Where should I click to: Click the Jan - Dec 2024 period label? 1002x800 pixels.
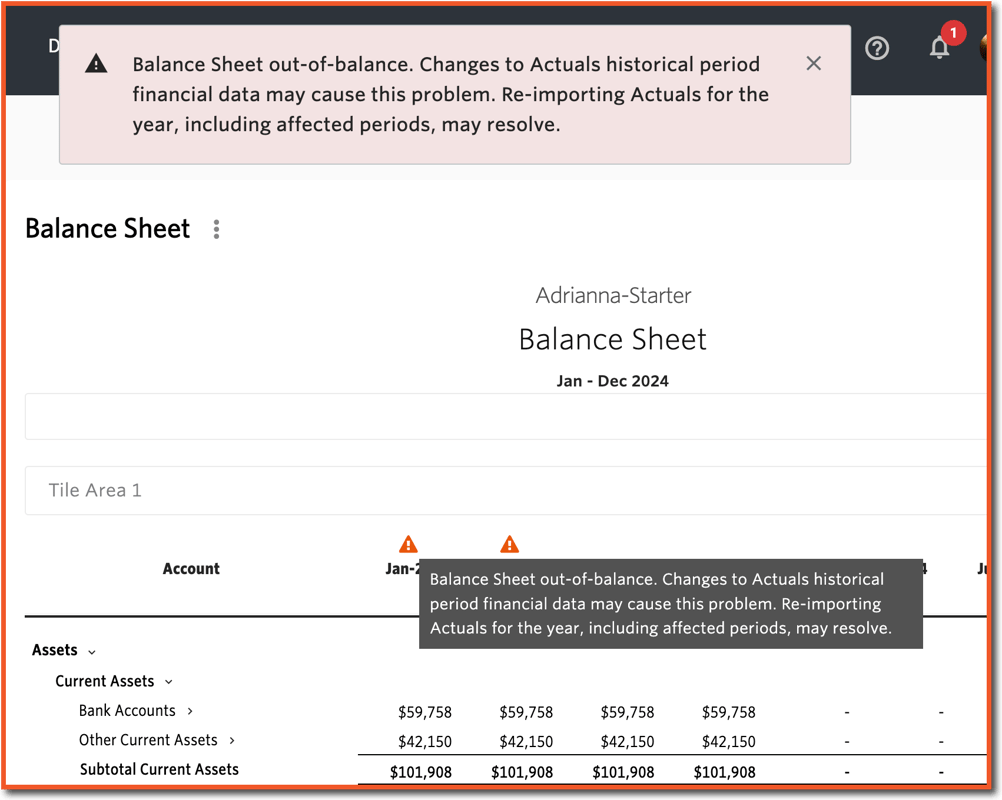[x=612, y=381]
